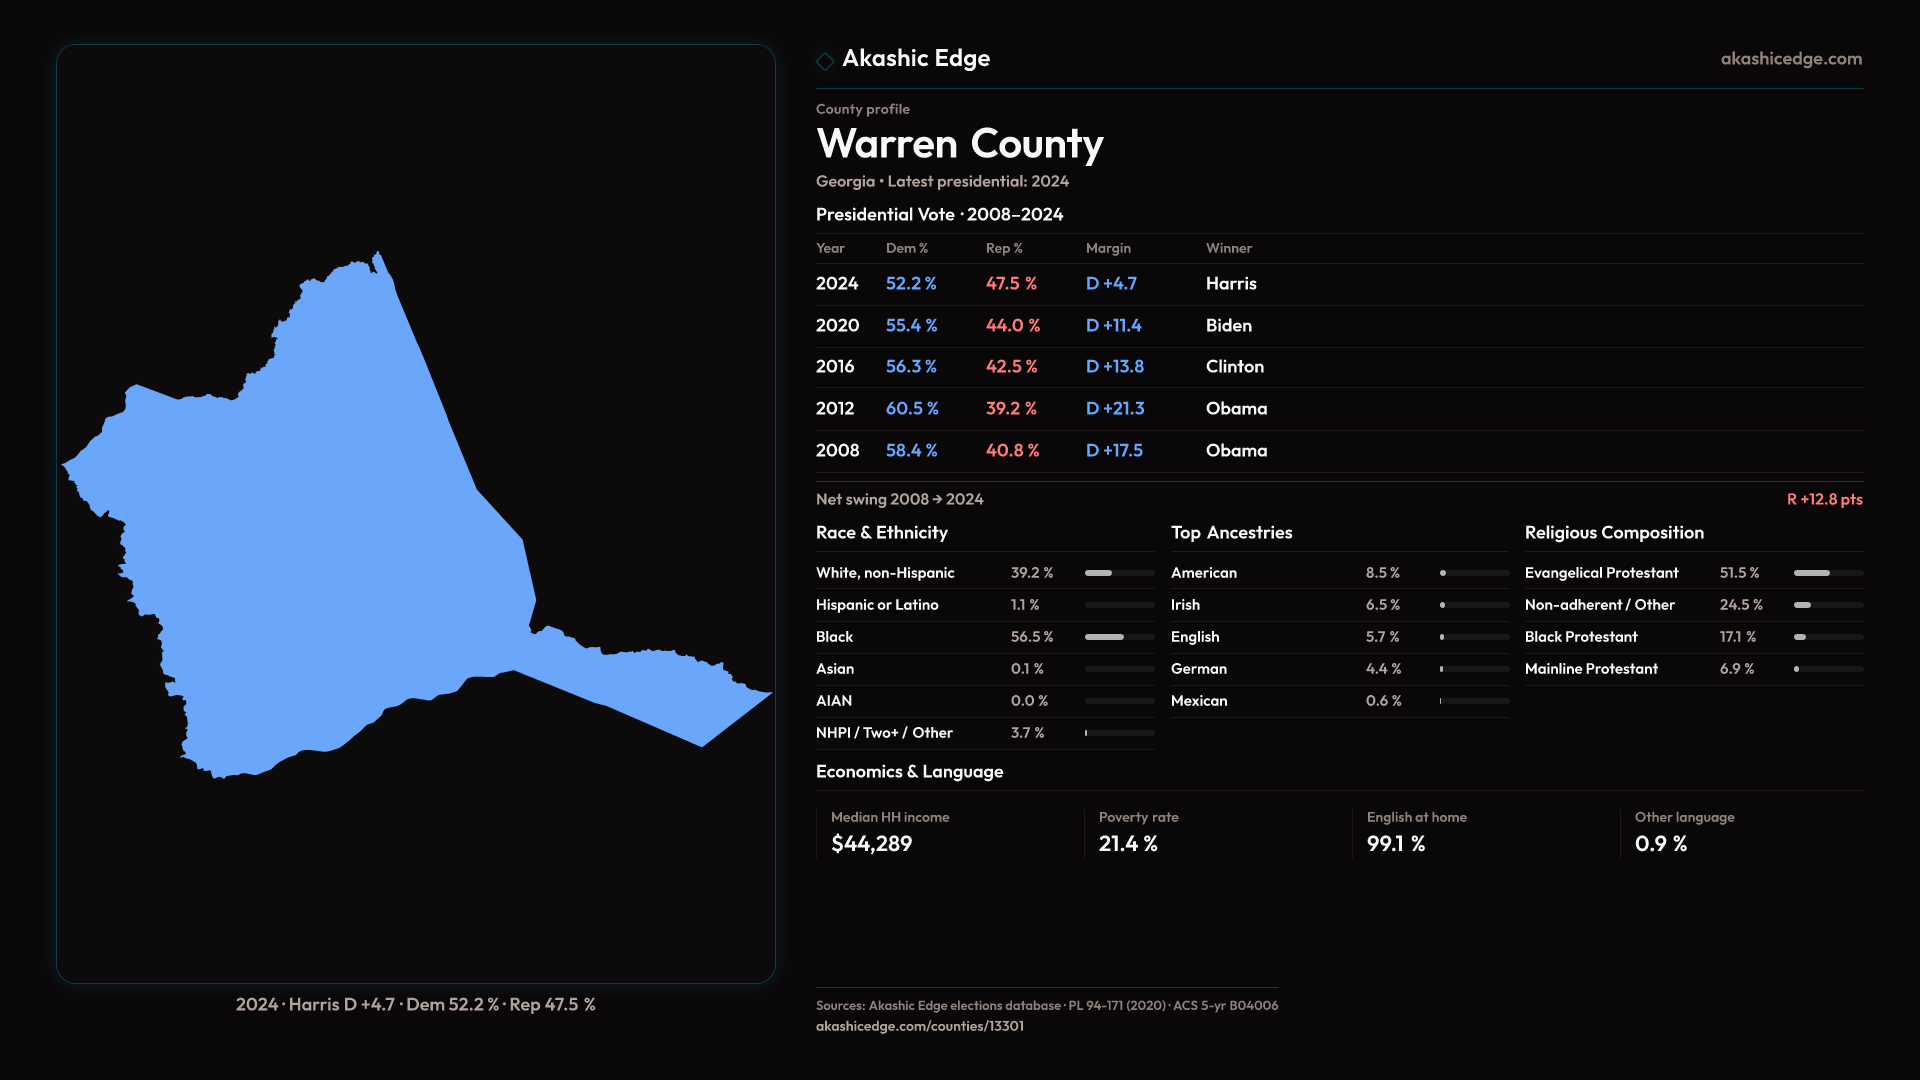Click the 2016 D +13.8 margin value
Image resolution: width=1920 pixels, height=1080 pixels.
point(1114,367)
